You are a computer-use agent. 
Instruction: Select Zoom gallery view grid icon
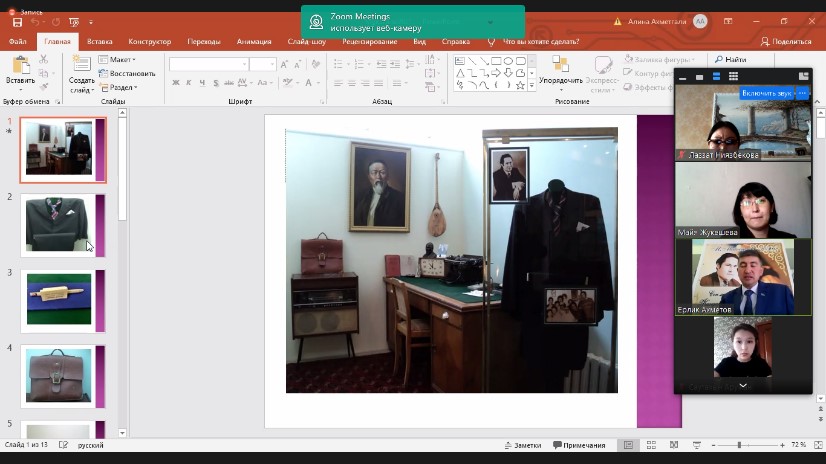coord(733,77)
